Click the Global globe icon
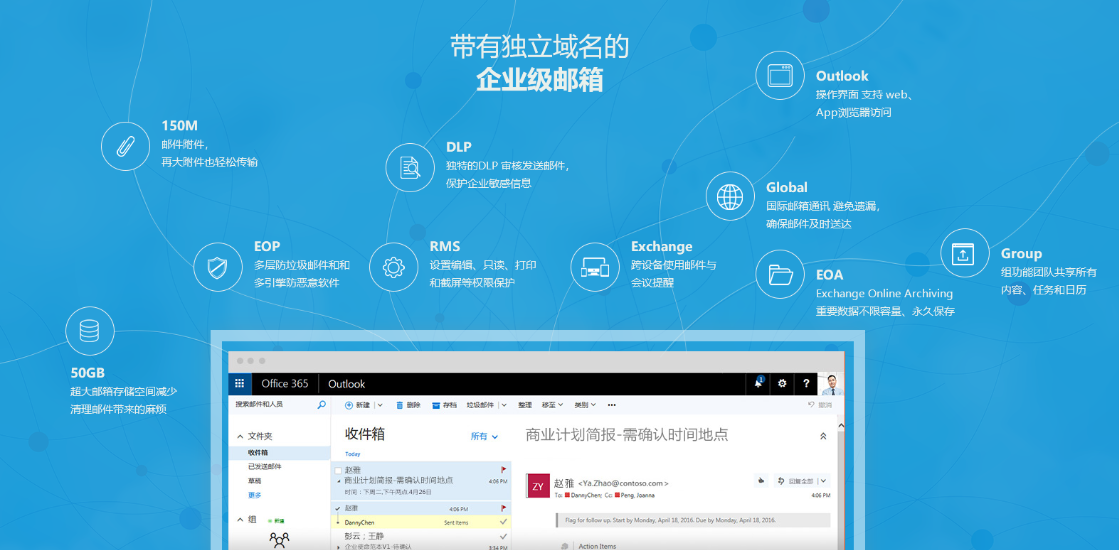Screen dimensions: 1119x550 click(729, 195)
